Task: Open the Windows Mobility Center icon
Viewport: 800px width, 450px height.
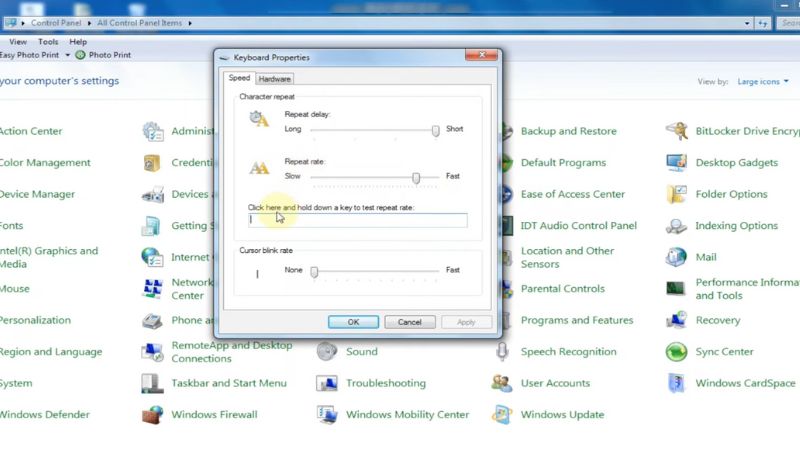Action: 327,414
